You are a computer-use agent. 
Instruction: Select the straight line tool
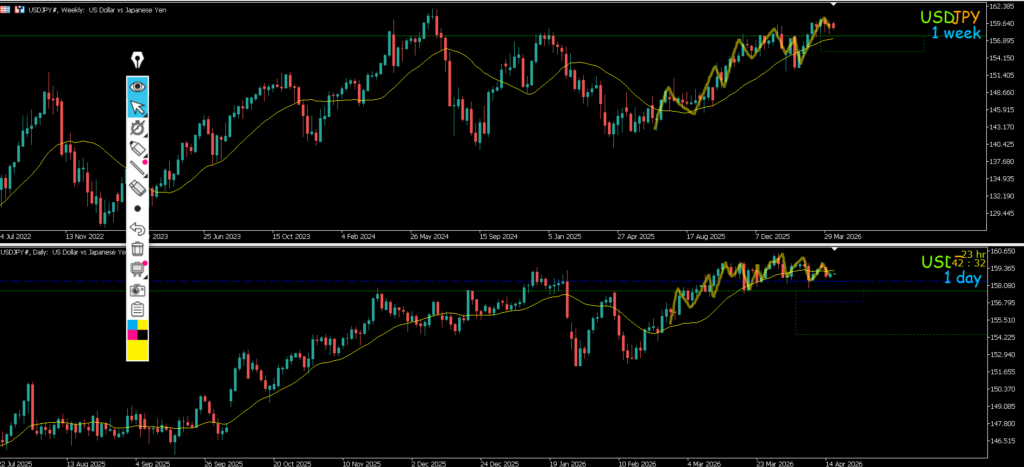(x=137, y=168)
